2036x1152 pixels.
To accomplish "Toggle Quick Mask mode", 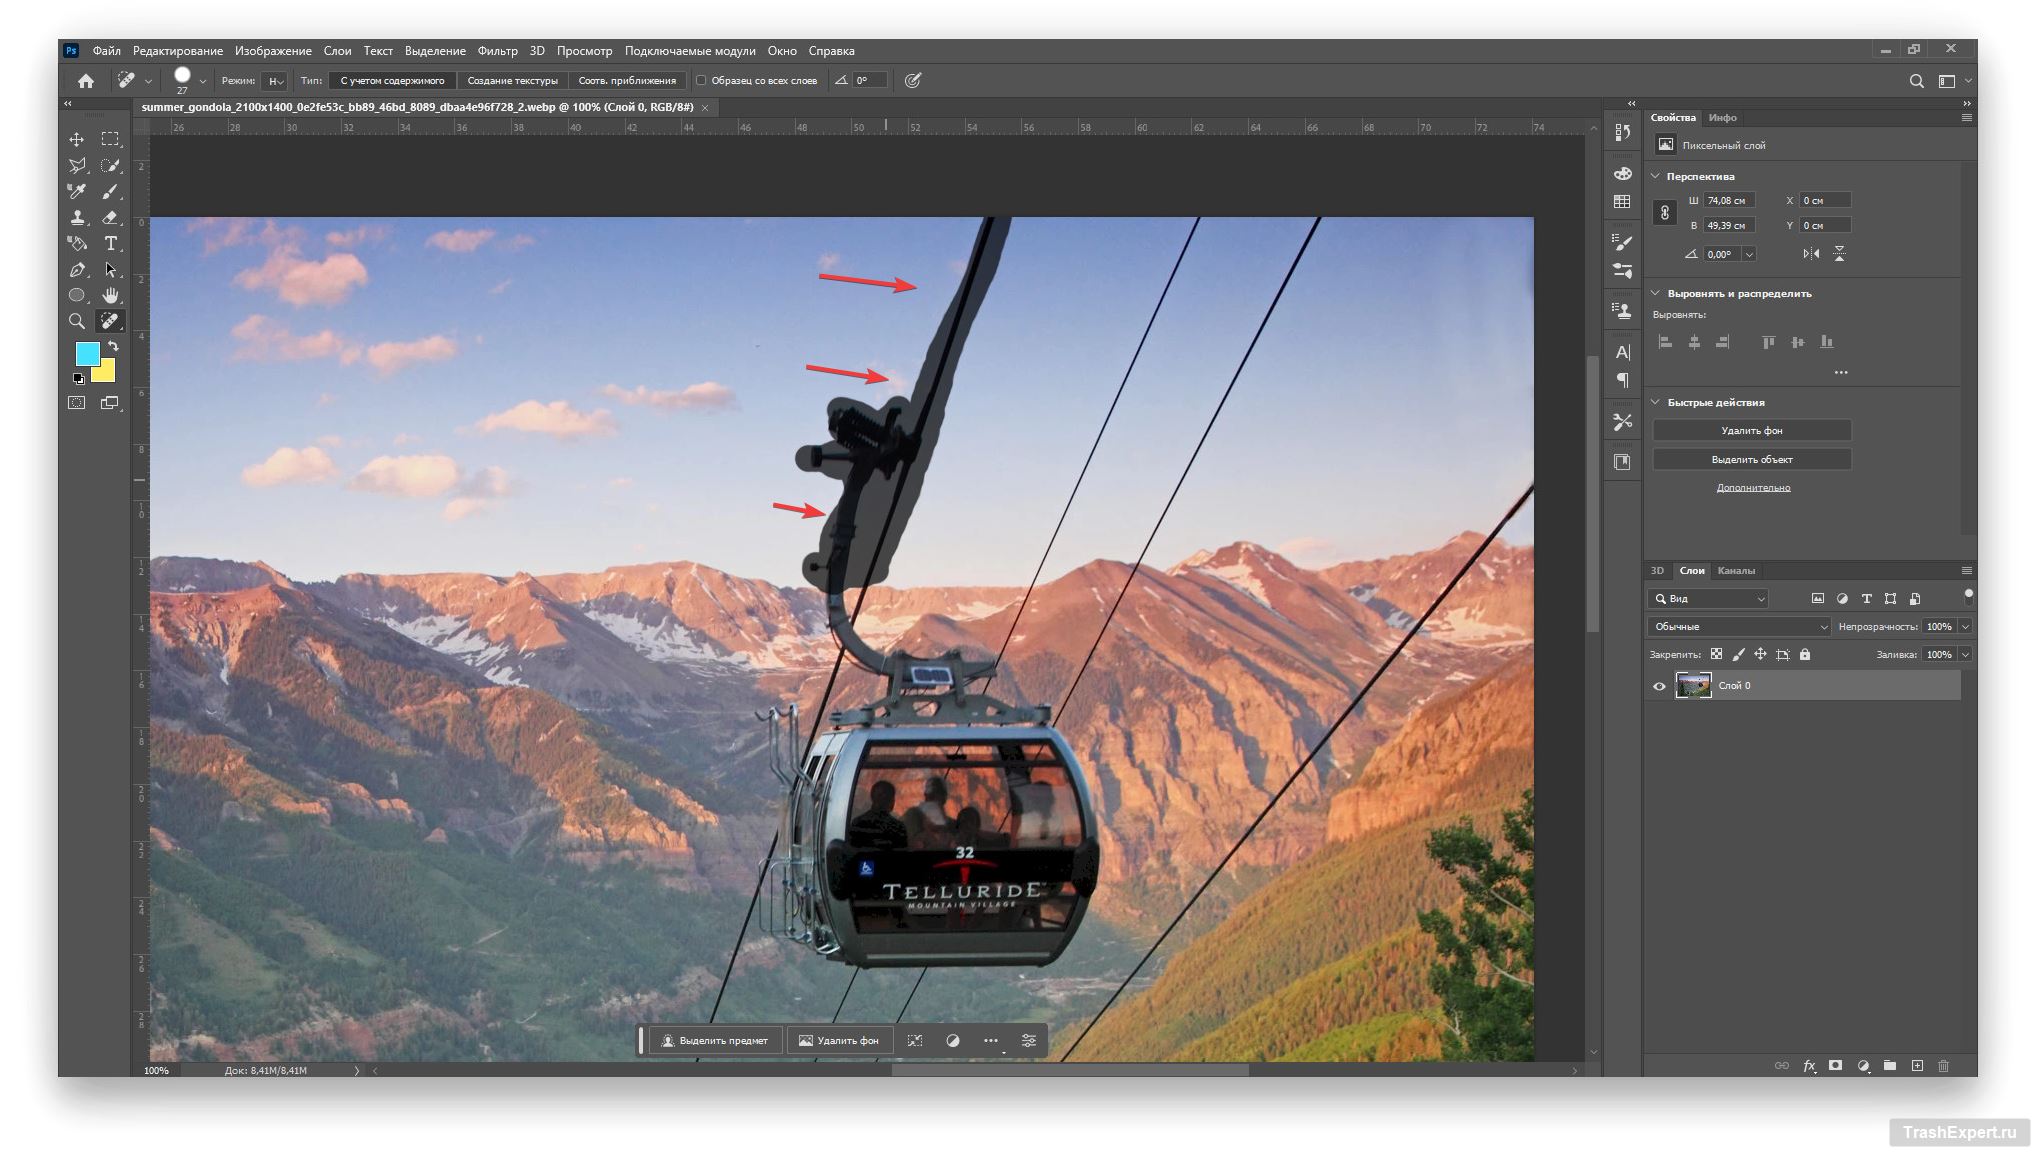I will (x=77, y=403).
